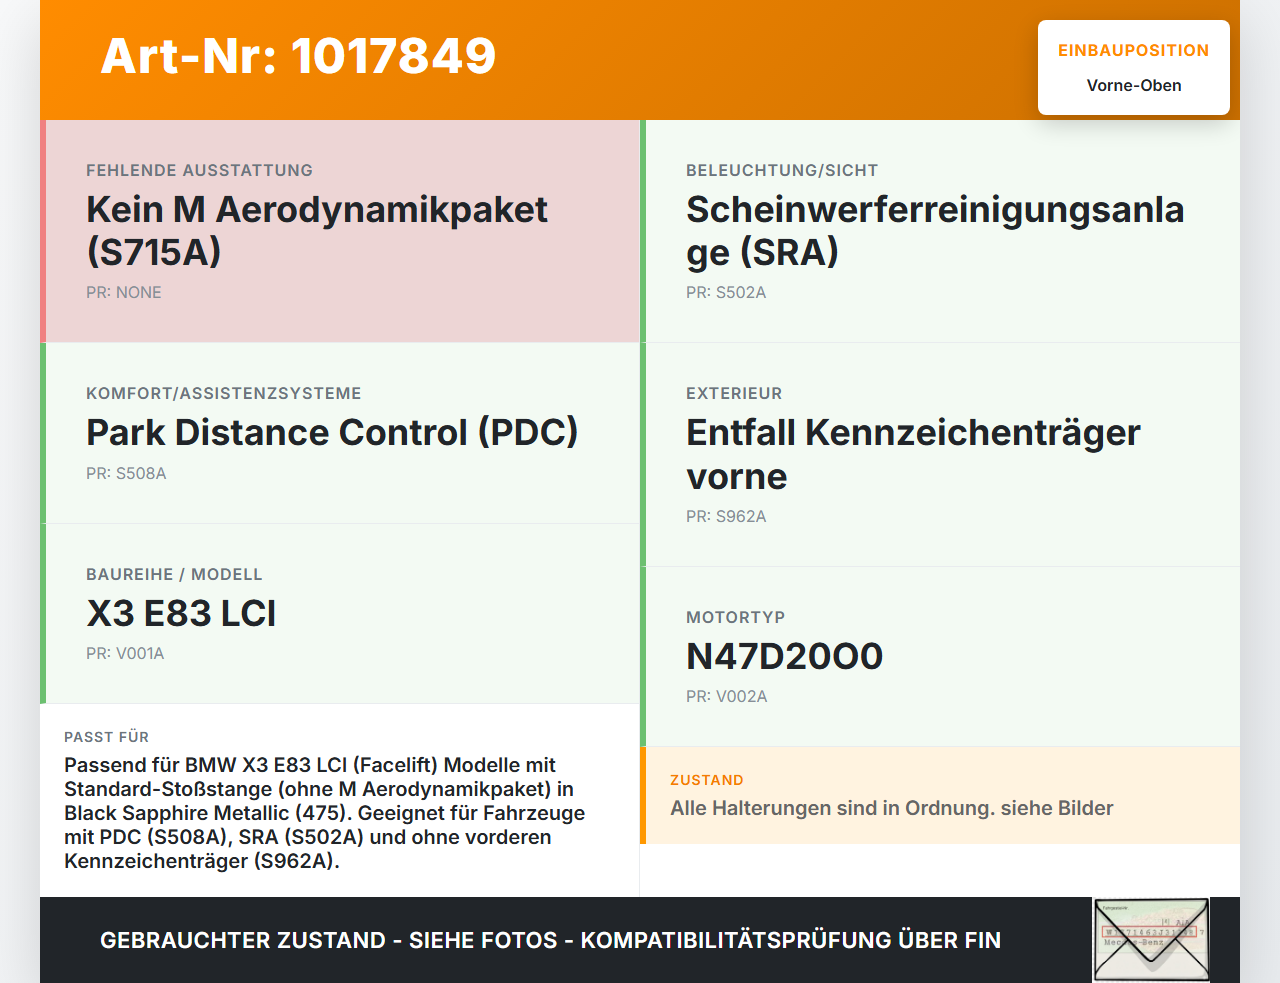Click the footer used-condition banner text
The width and height of the screenshot is (1280, 983).
(550, 940)
